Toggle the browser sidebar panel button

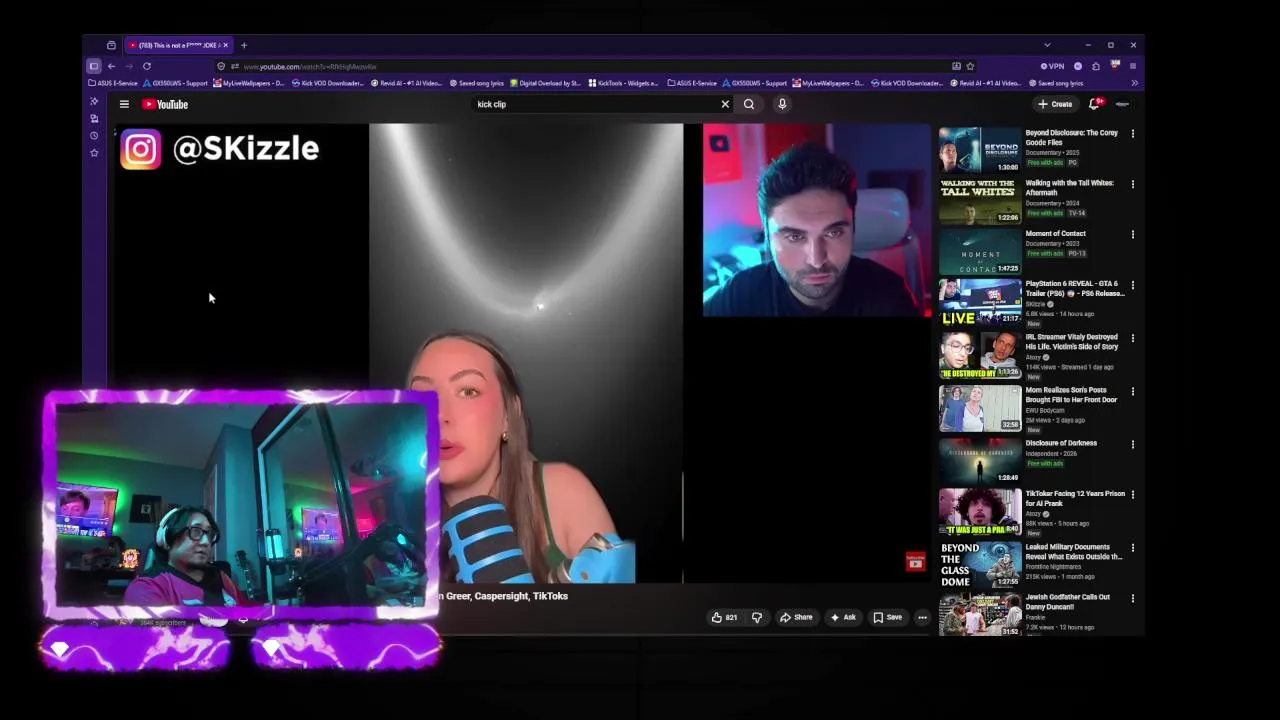point(94,66)
